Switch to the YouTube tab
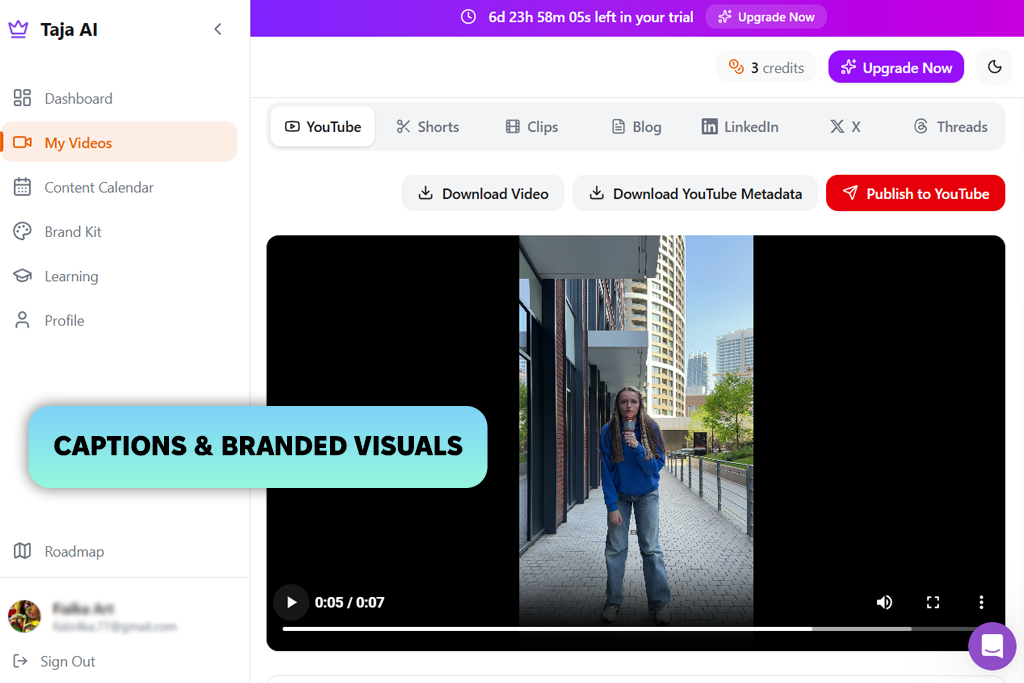Viewport: 1024px width, 683px height. [323, 127]
